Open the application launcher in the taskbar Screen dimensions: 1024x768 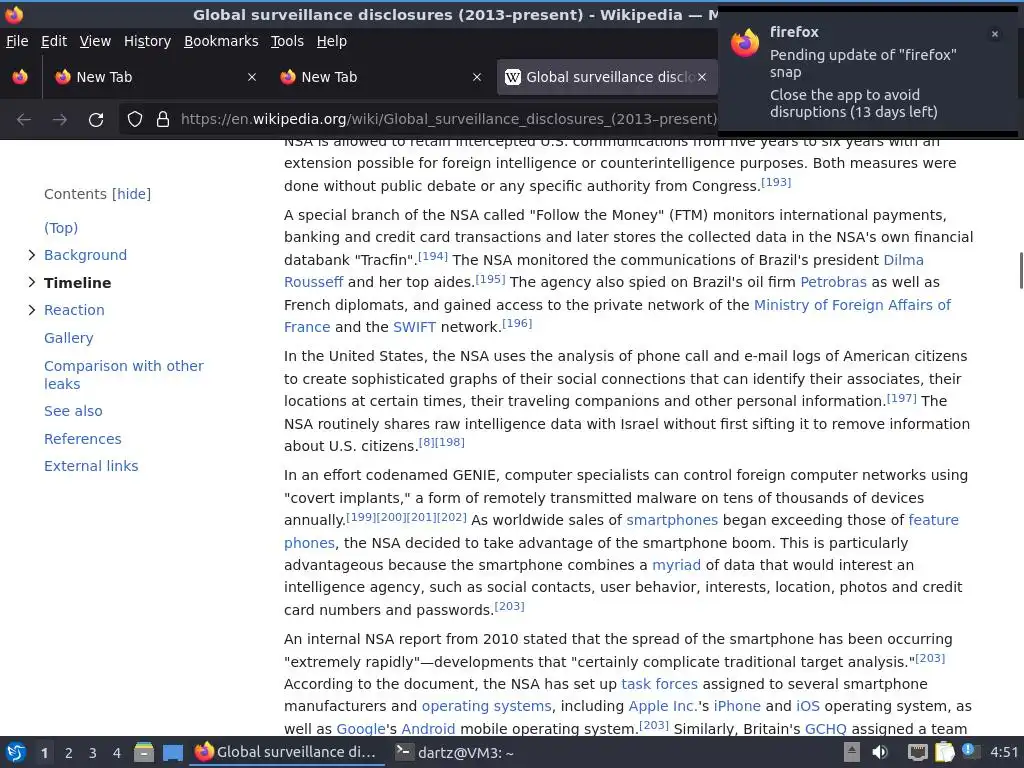[16, 753]
